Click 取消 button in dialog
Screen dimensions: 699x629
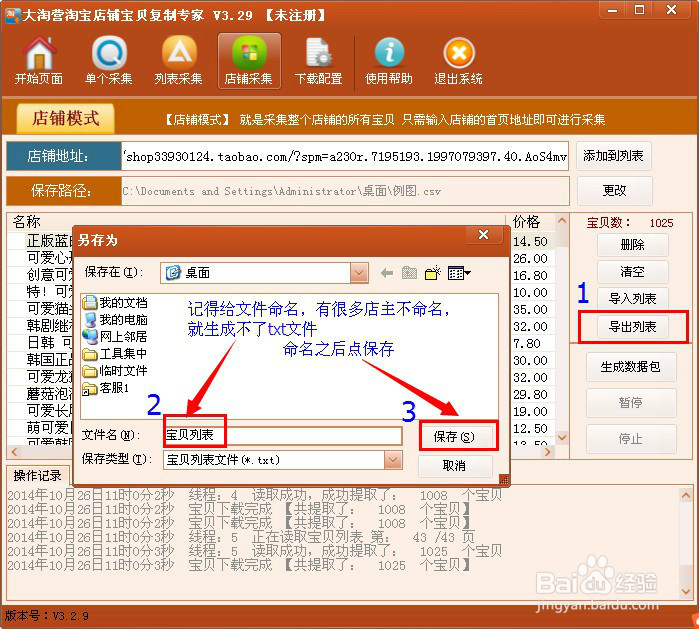(x=455, y=466)
